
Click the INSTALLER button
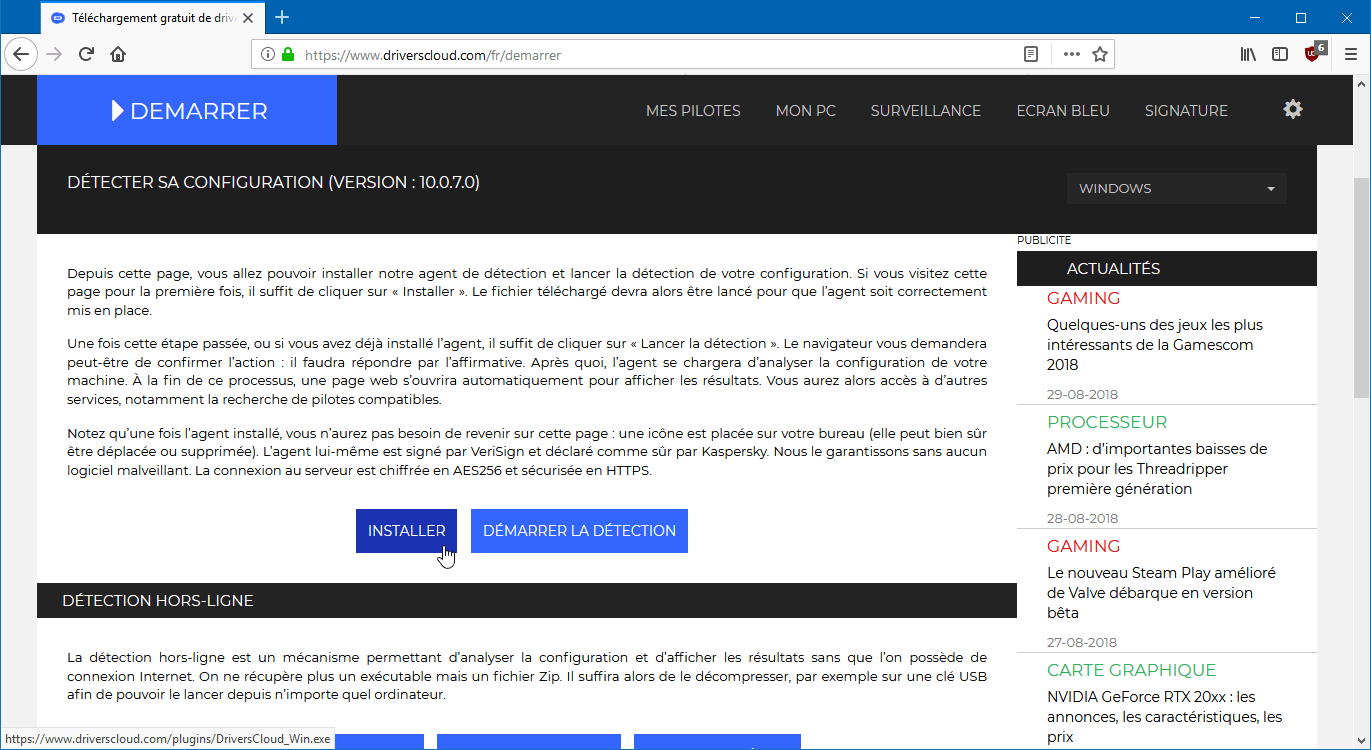pyautogui.click(x=406, y=531)
